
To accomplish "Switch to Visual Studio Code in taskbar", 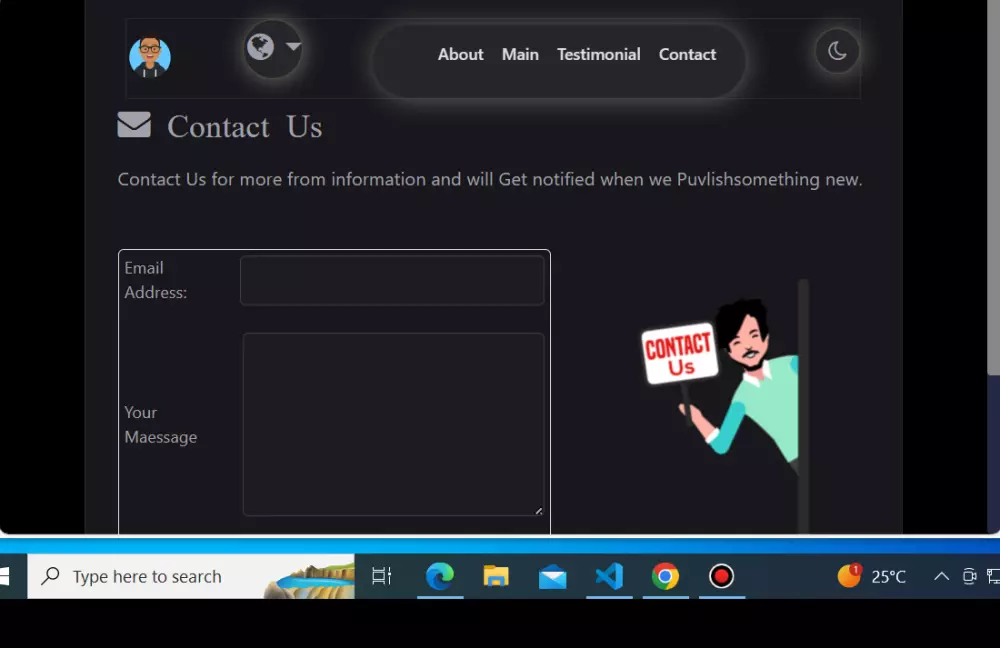I will click(x=609, y=577).
